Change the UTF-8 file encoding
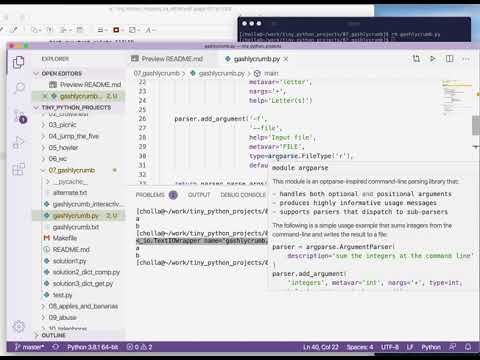This screenshot has width=480, height=360. point(390,347)
